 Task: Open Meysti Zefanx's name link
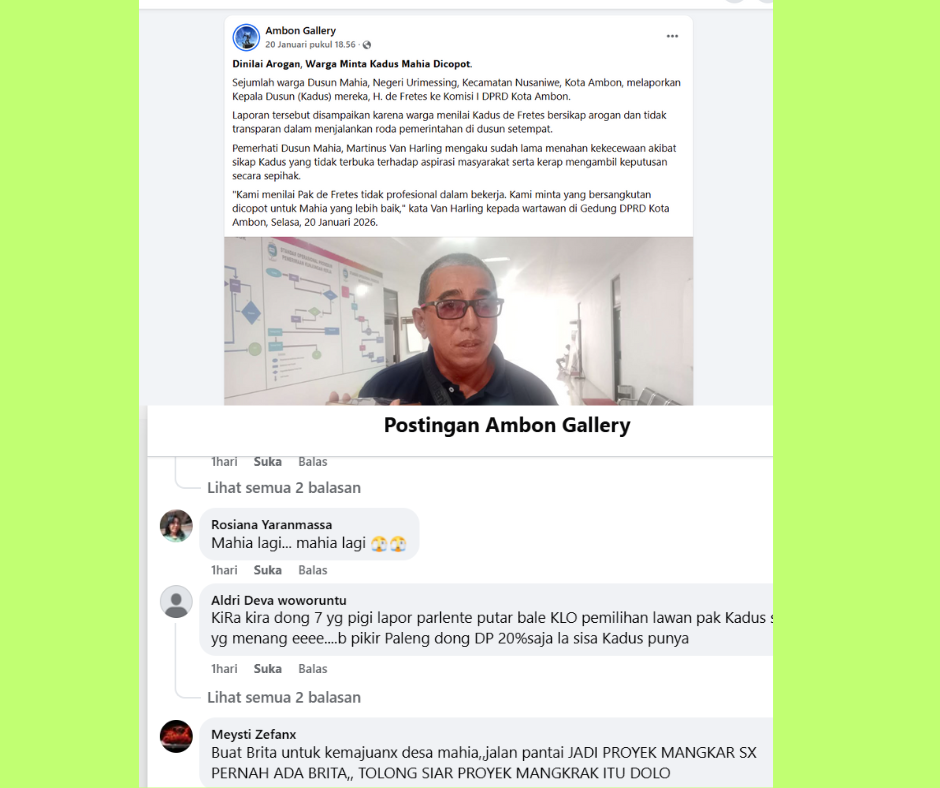click(x=254, y=734)
